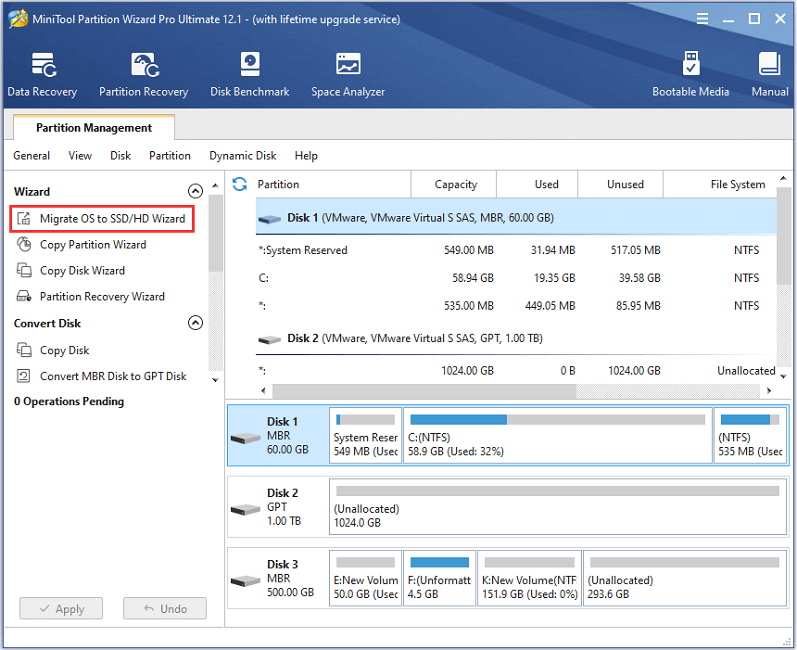Screen dimensions: 797x650
Task: Open the Dynamic Disk menu
Action: pos(242,156)
